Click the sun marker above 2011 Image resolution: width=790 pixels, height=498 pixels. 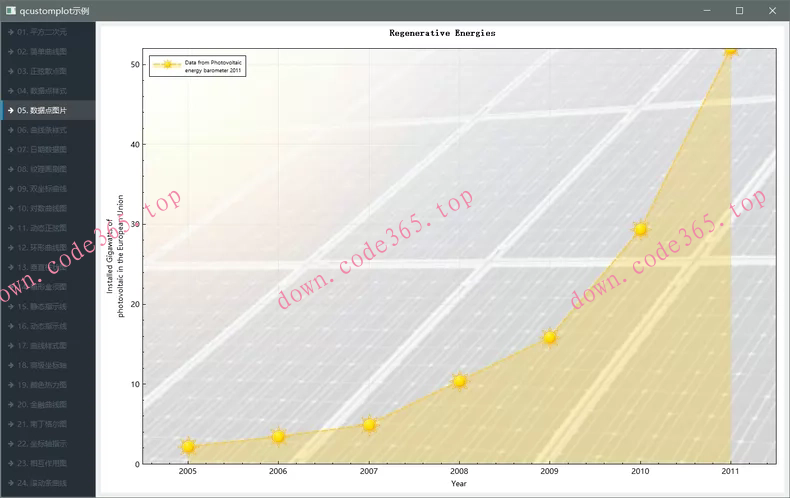click(x=730, y=48)
